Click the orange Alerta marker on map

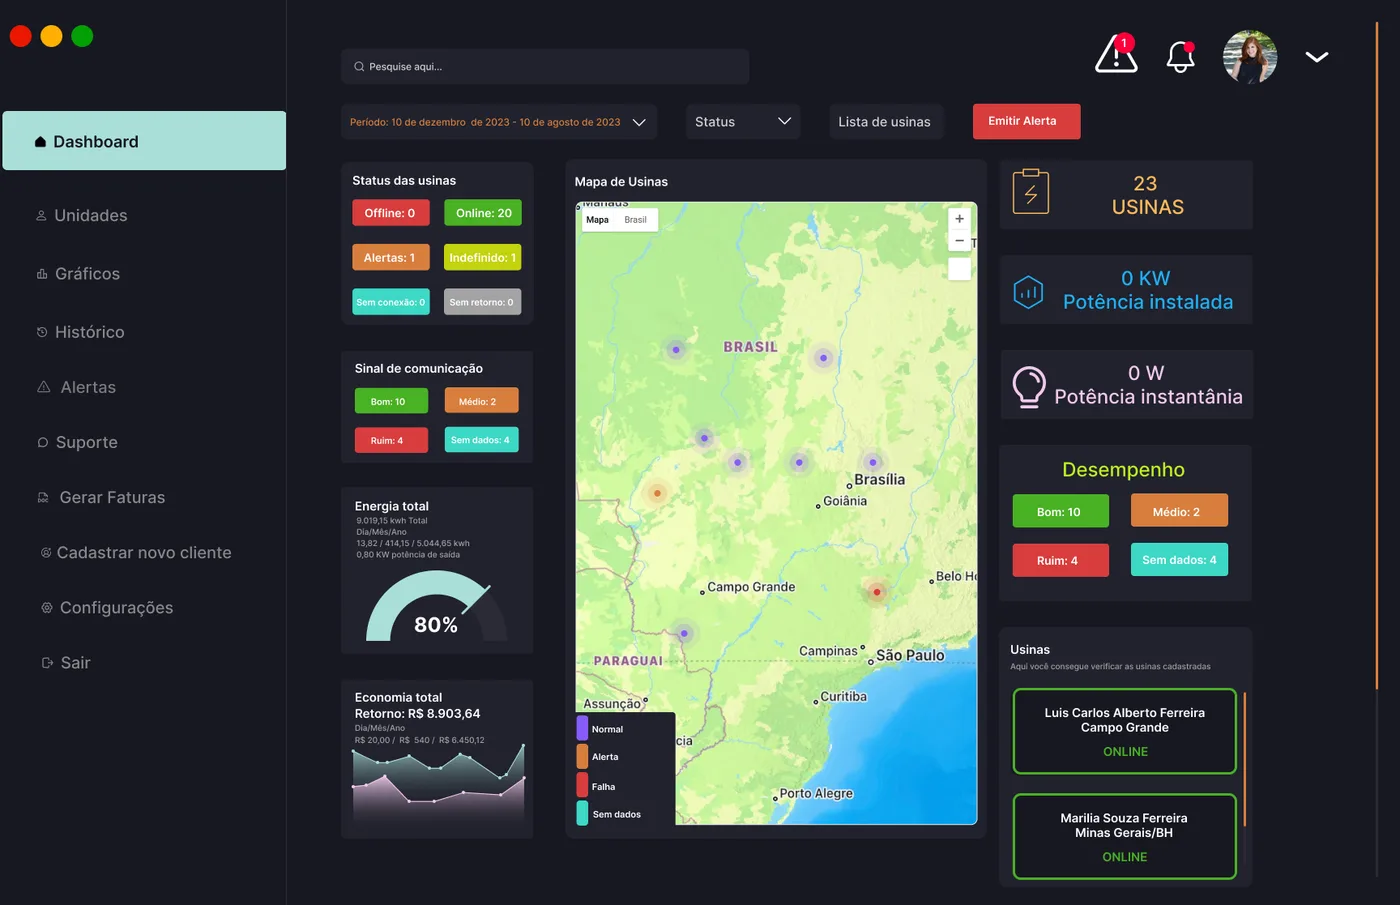(657, 492)
